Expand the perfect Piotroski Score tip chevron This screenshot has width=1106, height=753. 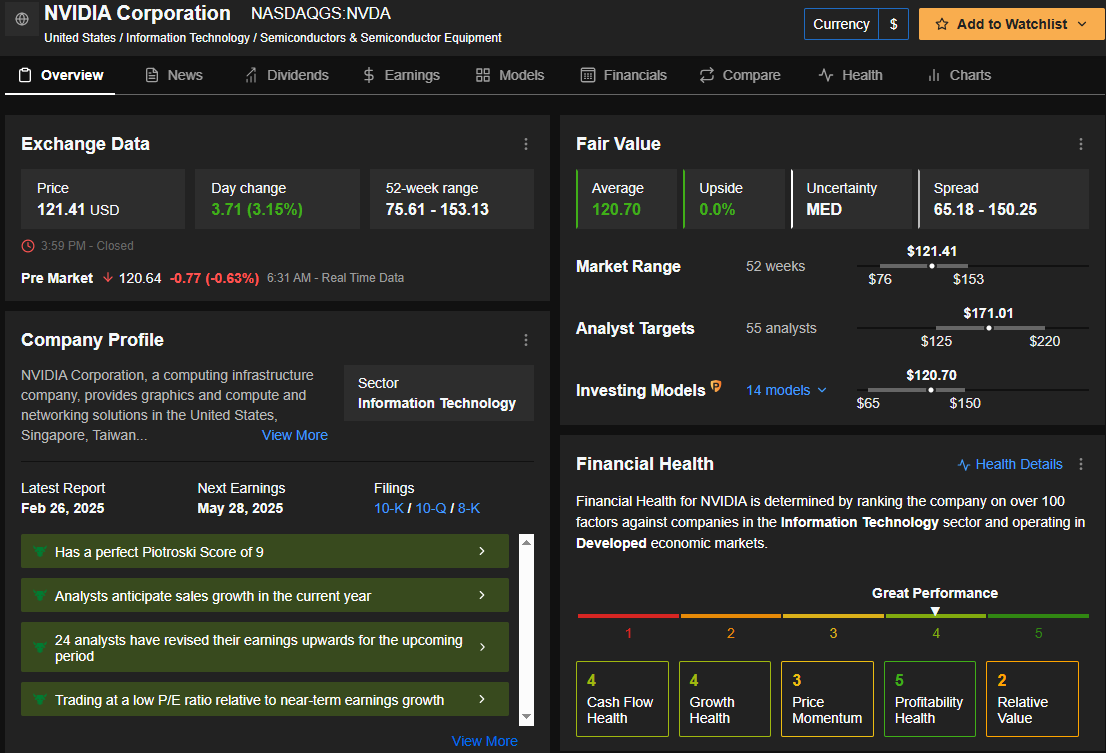click(x=482, y=551)
